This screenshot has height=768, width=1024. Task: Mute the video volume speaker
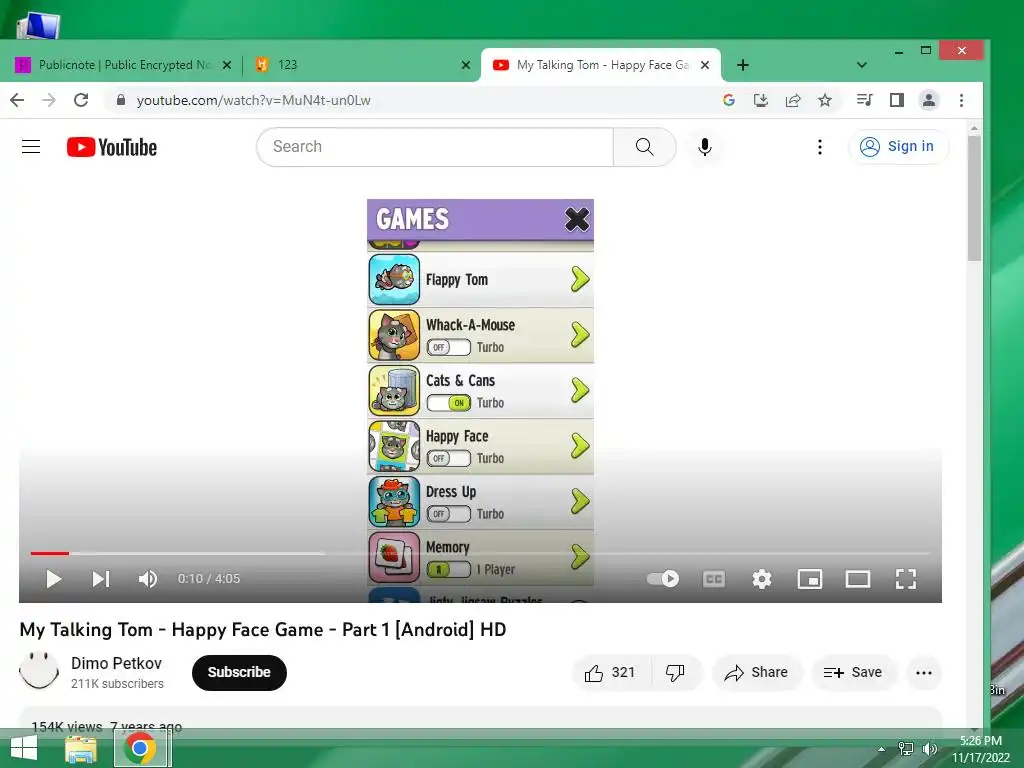148,579
